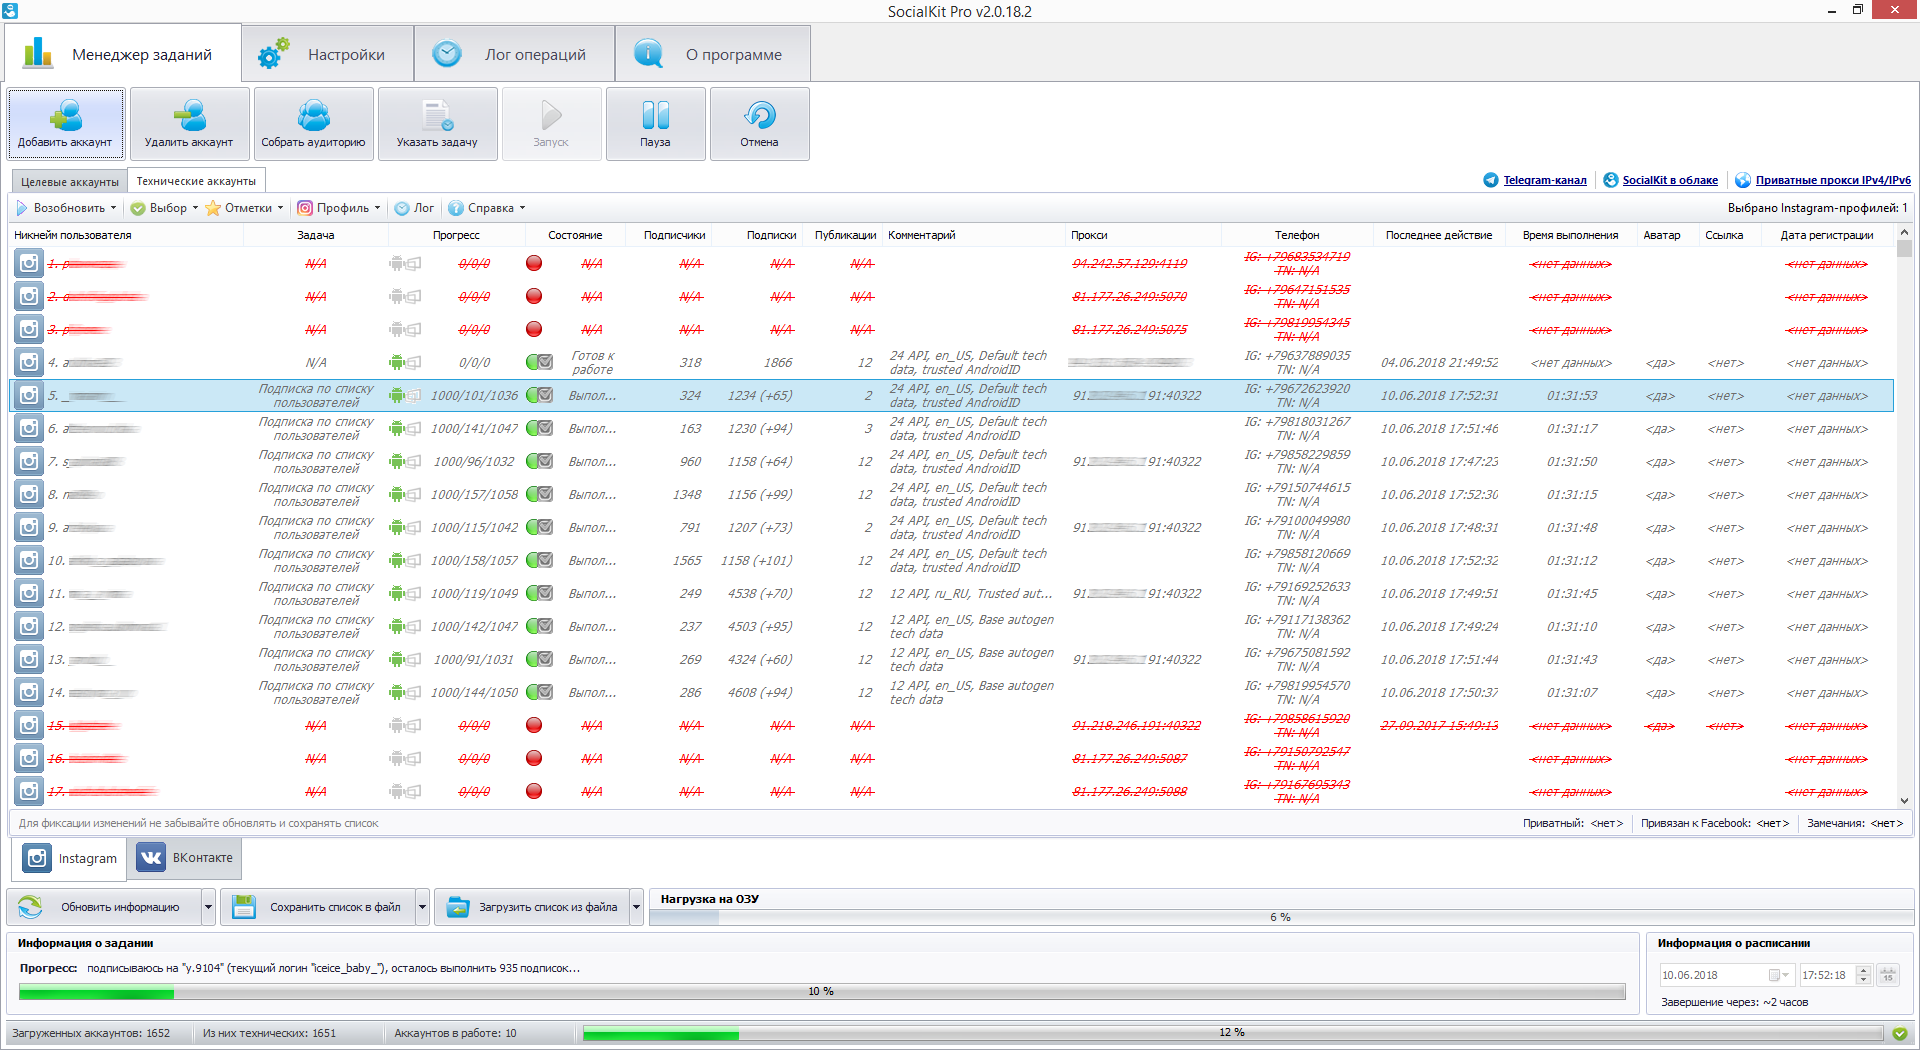
Task: Click the Cancel (Отмена) icon button
Action: [759, 124]
